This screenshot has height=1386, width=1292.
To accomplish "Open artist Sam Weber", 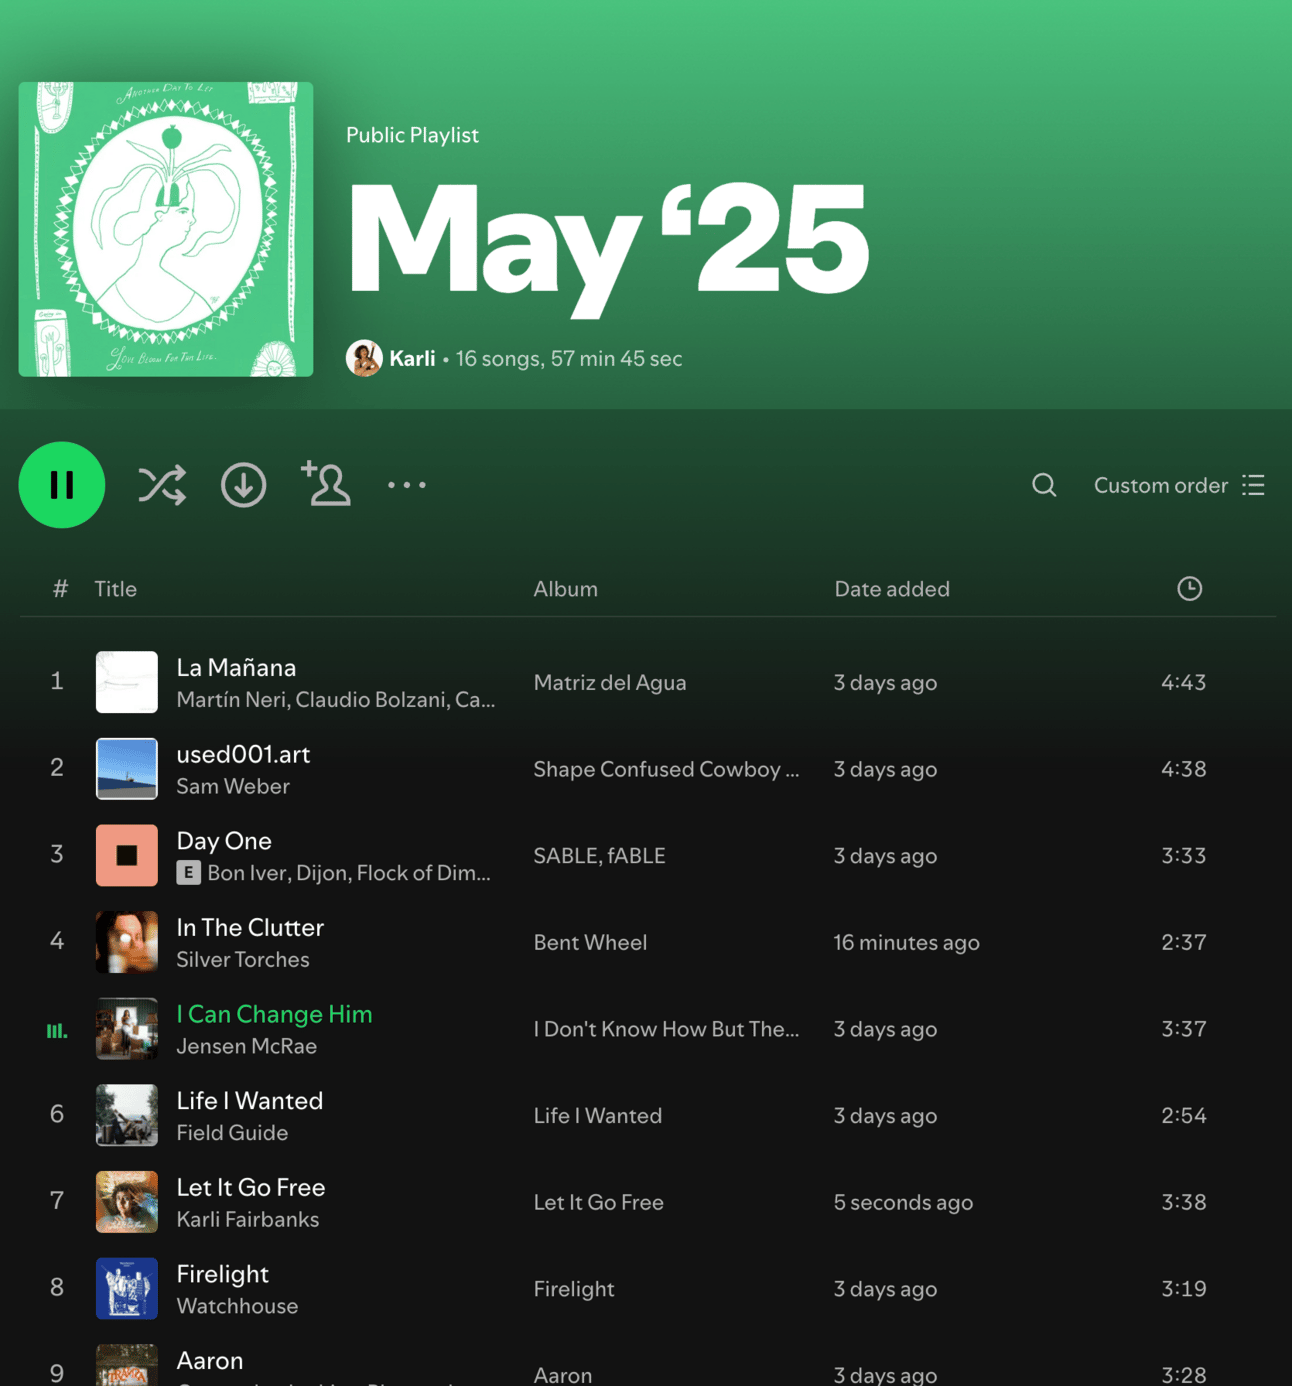I will click(233, 787).
